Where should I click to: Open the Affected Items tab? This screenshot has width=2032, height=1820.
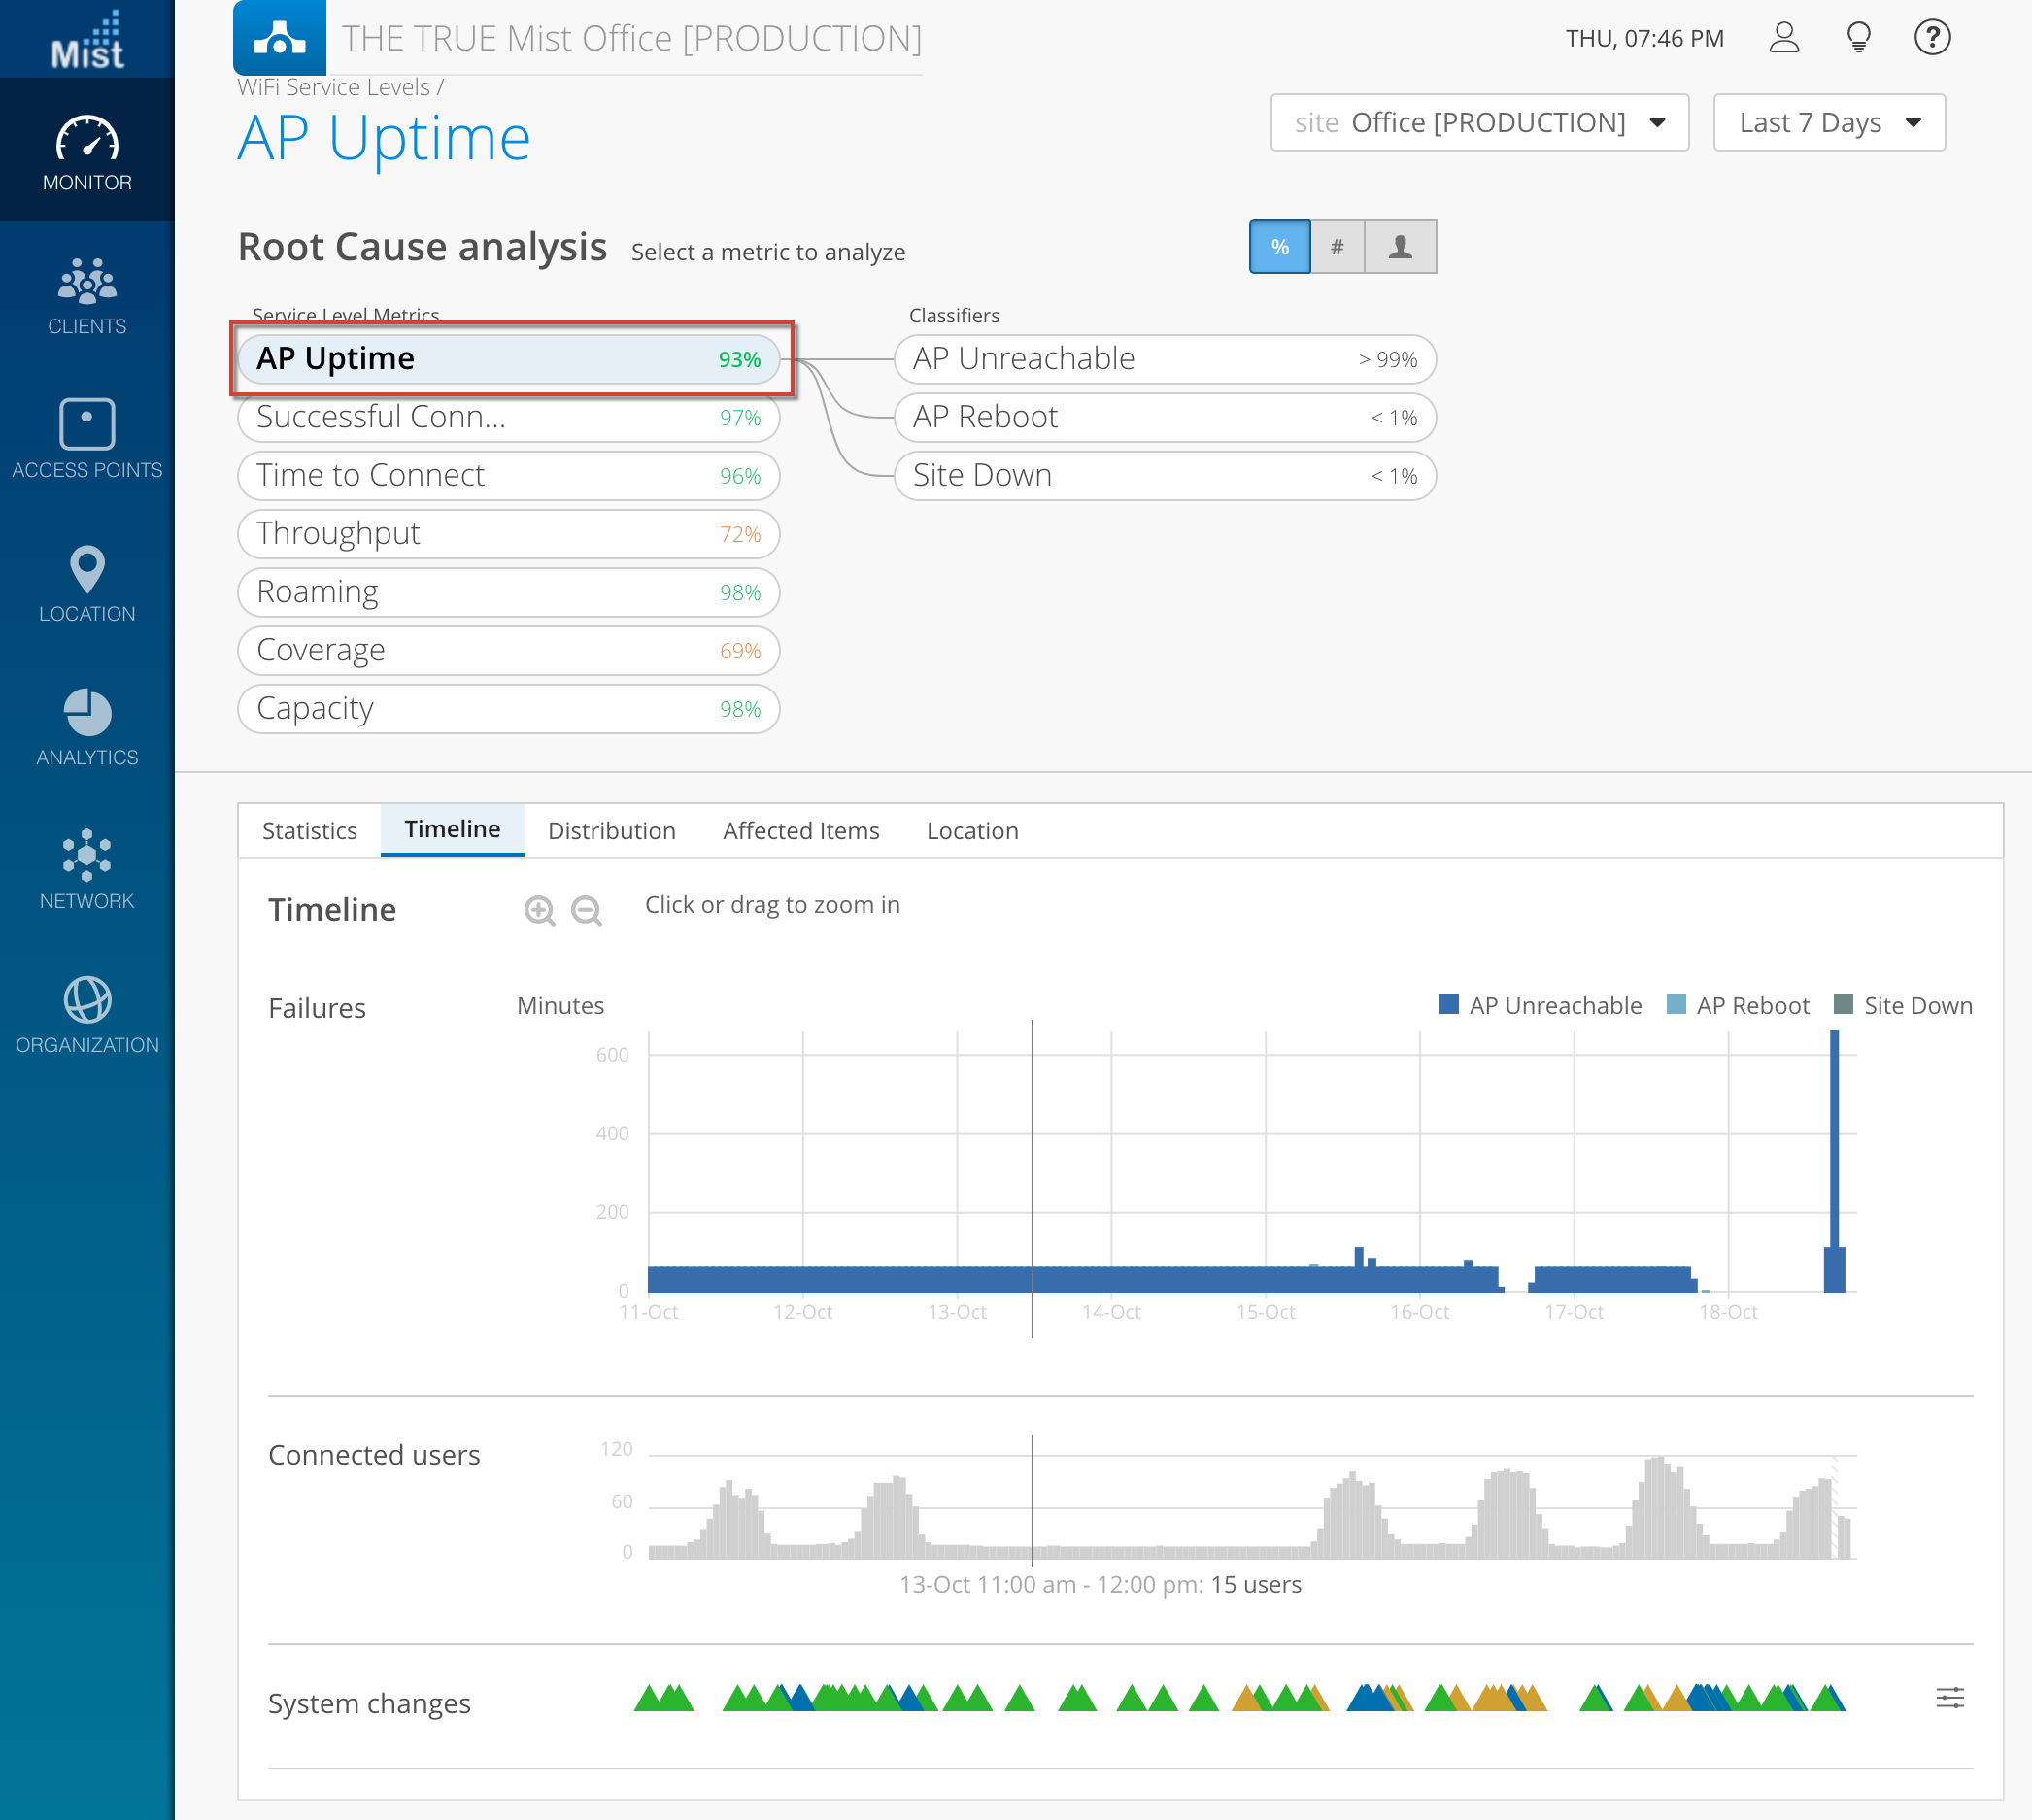800,831
